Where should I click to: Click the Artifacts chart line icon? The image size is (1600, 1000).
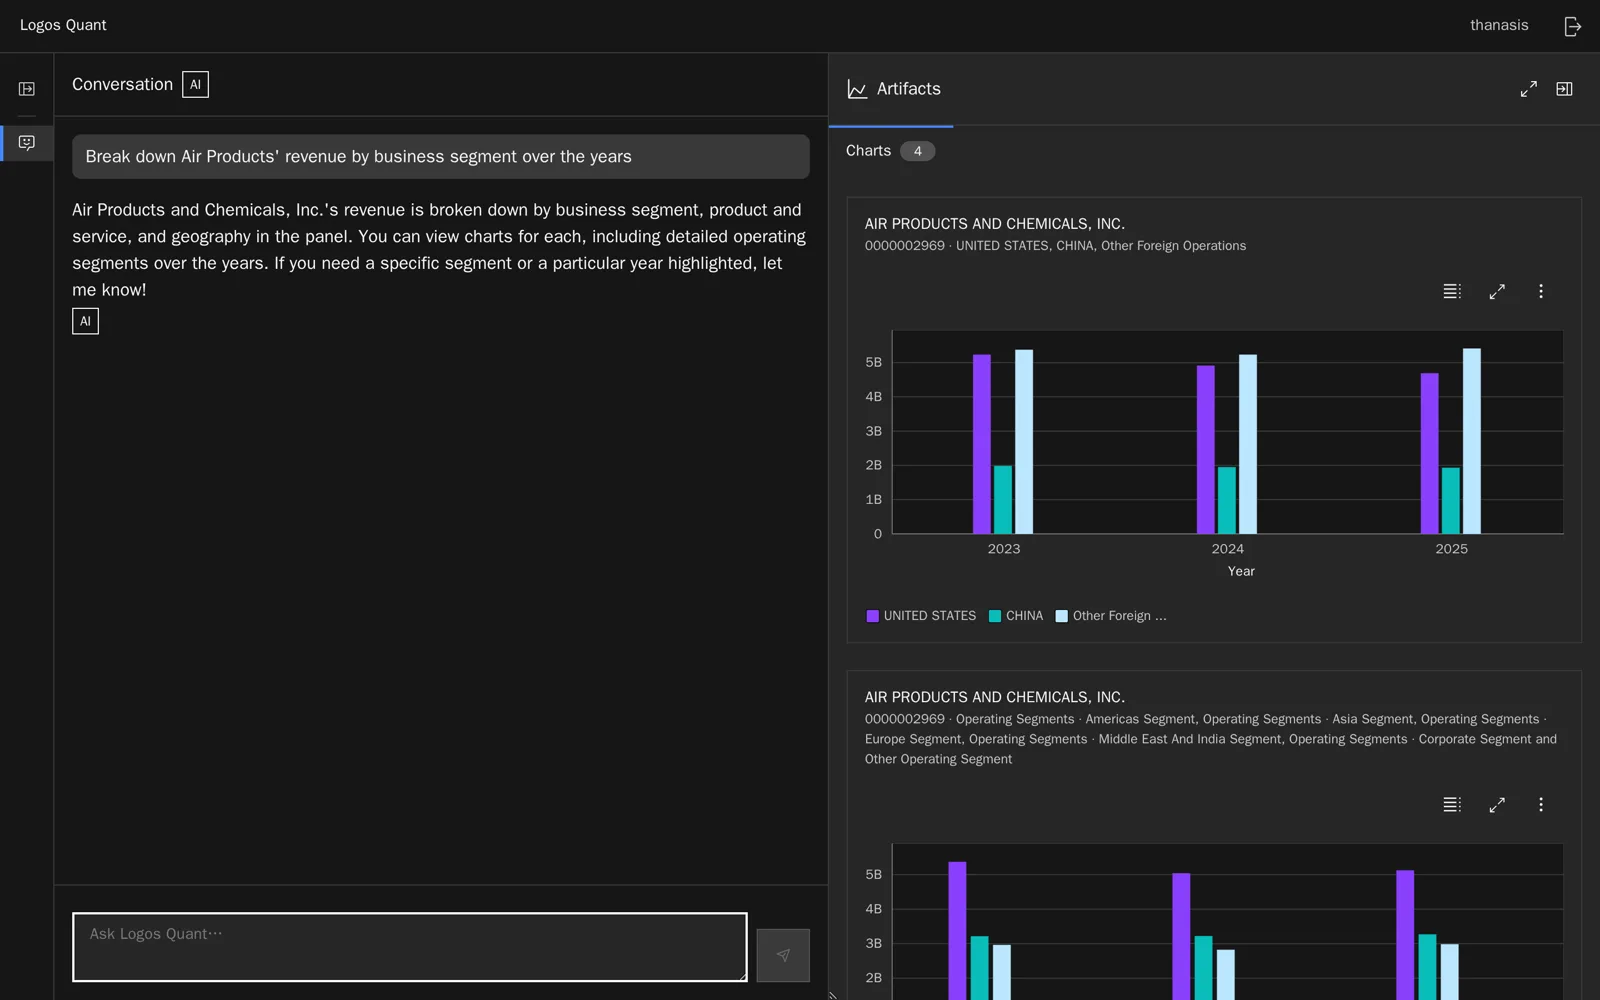(857, 89)
